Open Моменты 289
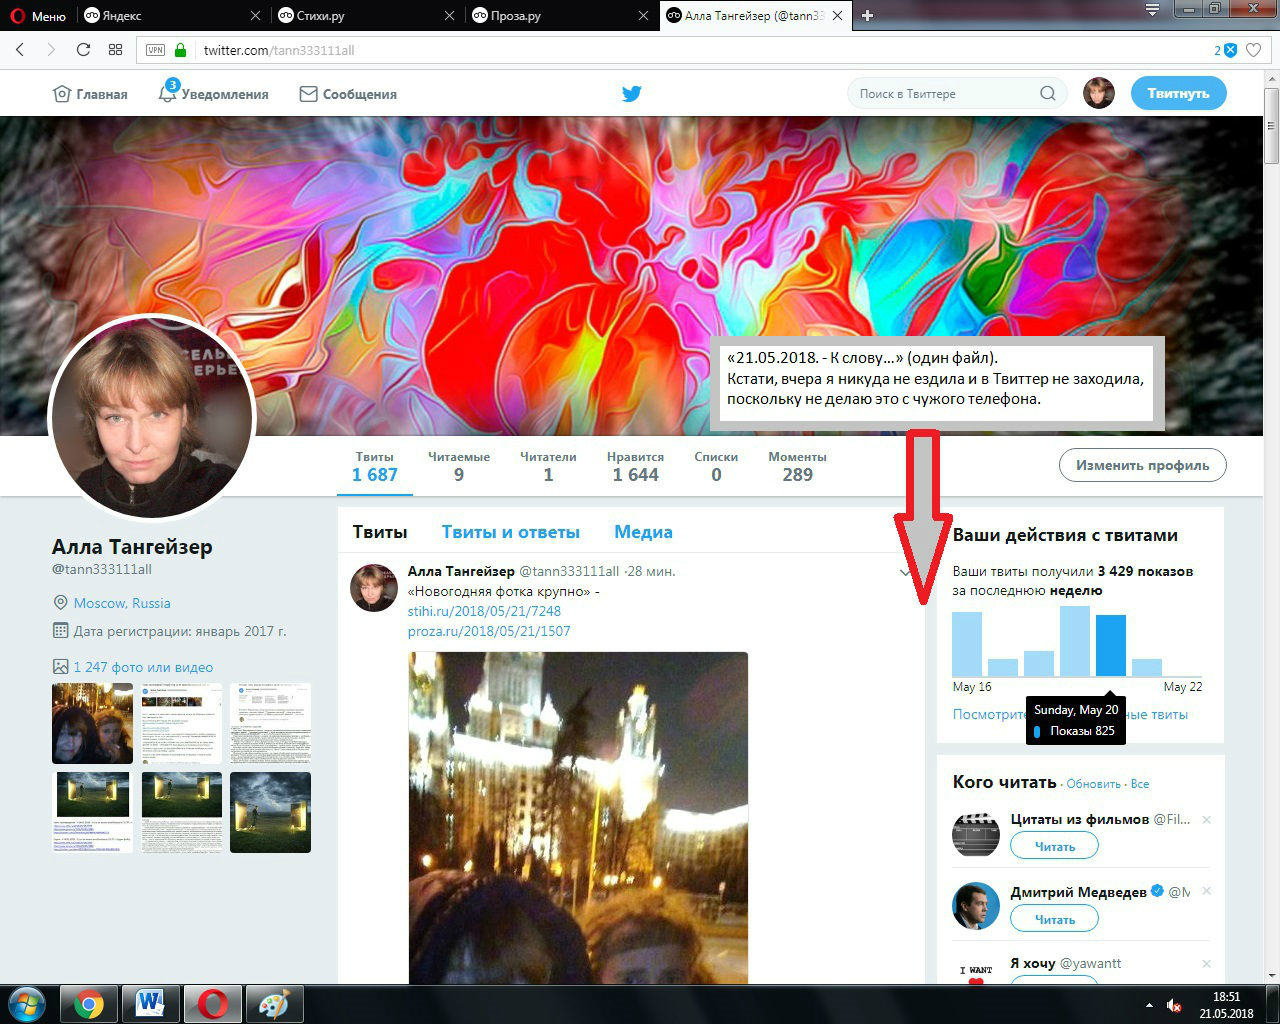Viewport: 1280px width, 1024px height. point(797,467)
